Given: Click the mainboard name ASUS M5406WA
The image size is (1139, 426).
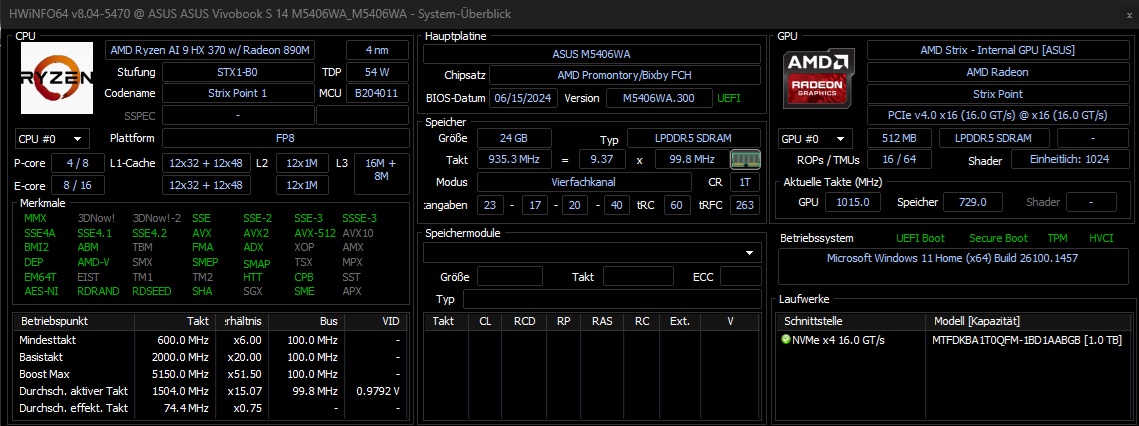Looking at the screenshot, I should tap(592, 54).
